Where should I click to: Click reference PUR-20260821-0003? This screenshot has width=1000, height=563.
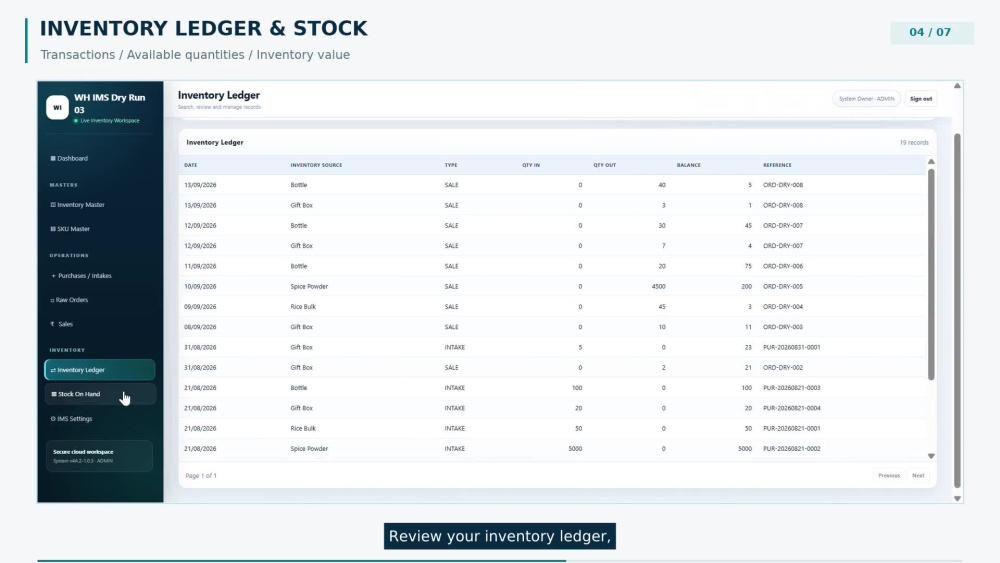point(791,388)
